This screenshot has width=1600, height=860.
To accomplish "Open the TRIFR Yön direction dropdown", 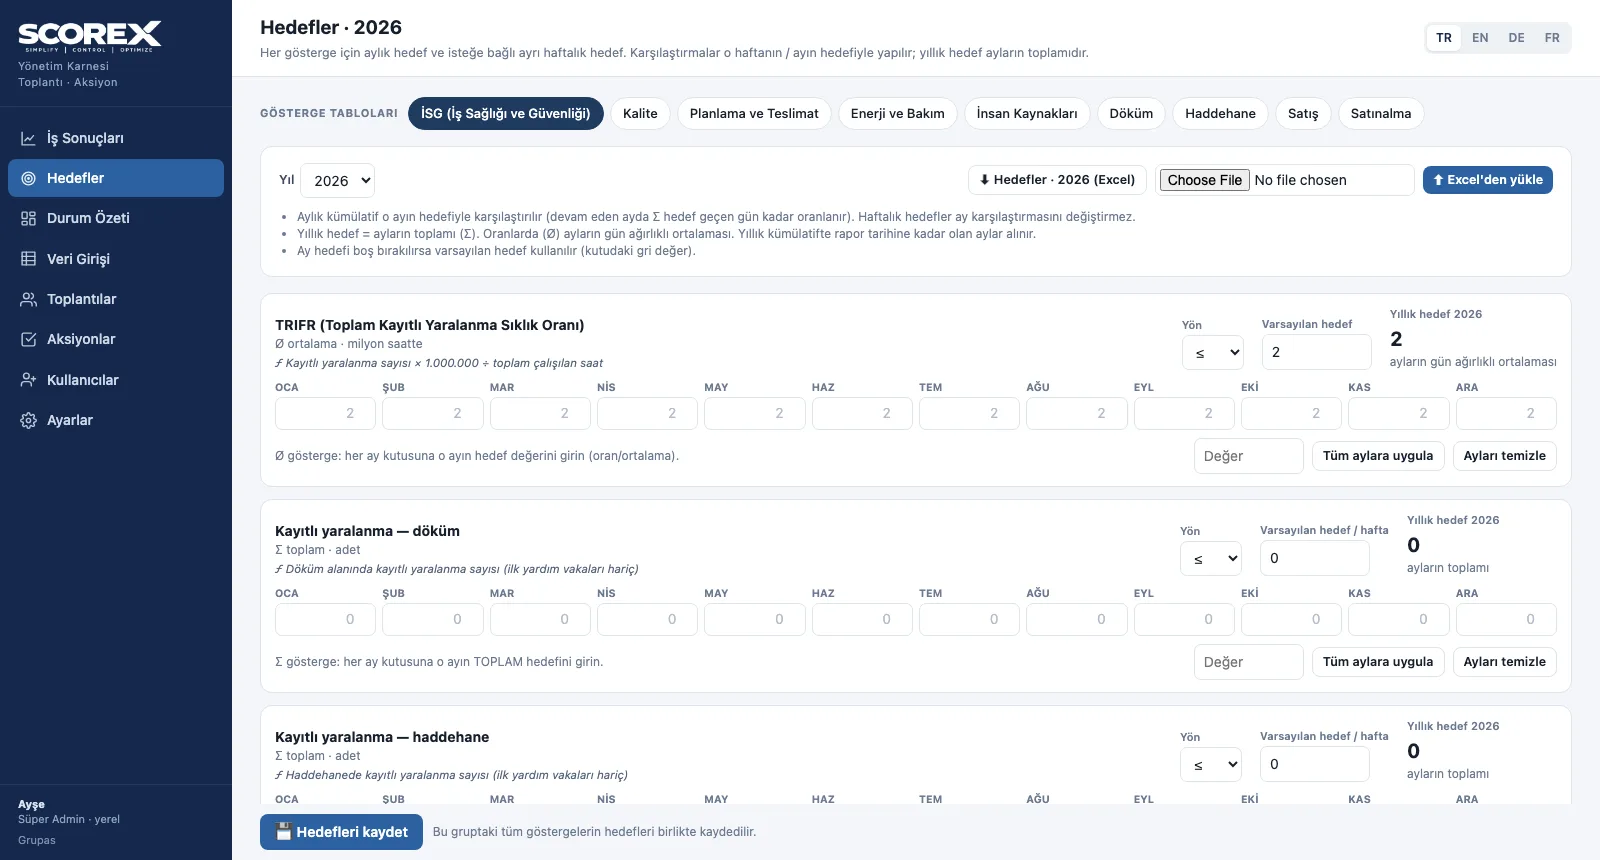I will click(1213, 352).
